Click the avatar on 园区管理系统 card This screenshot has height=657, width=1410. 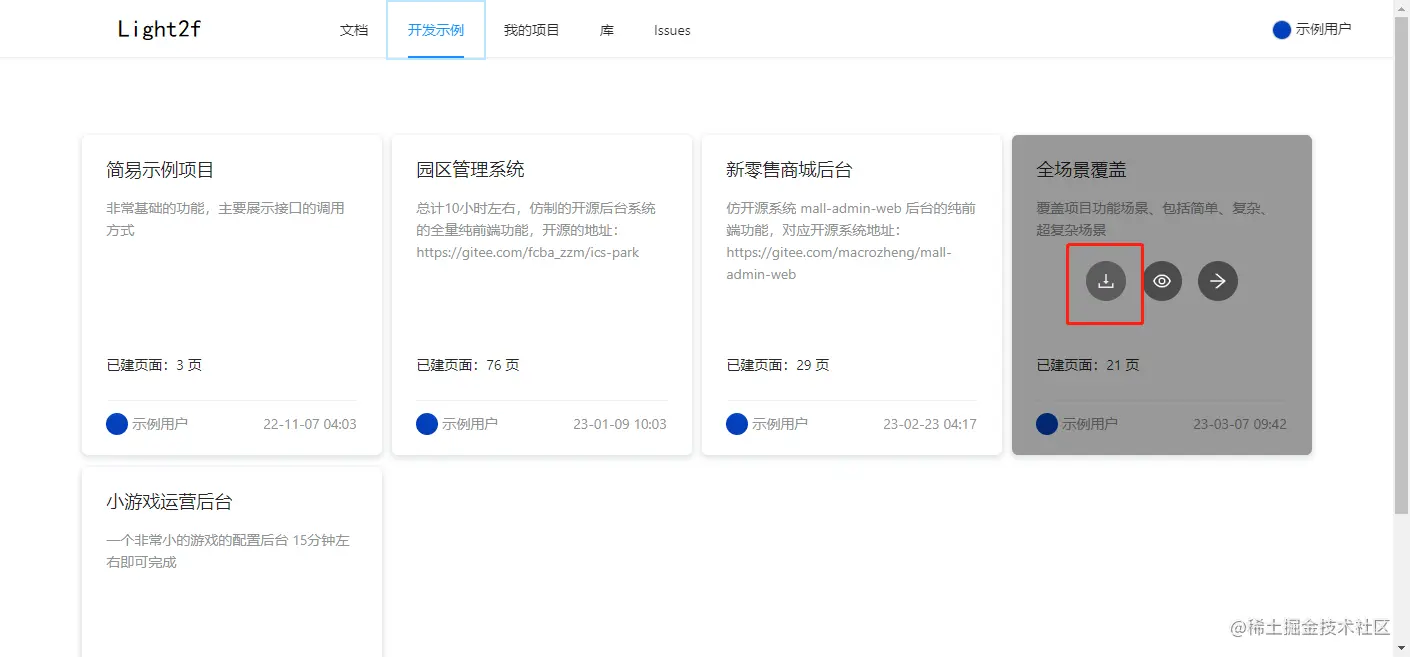[427, 424]
